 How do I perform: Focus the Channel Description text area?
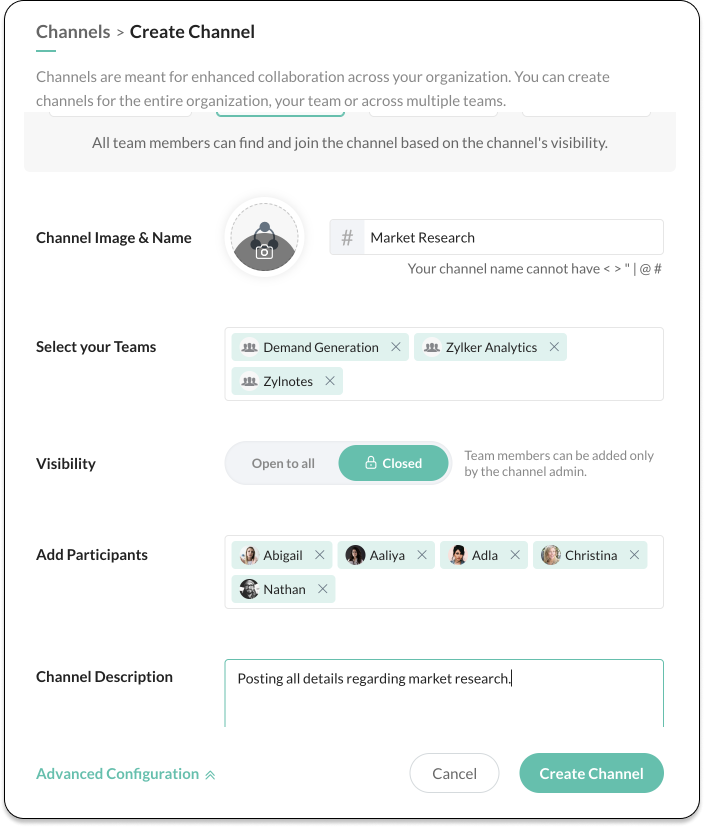click(x=444, y=700)
